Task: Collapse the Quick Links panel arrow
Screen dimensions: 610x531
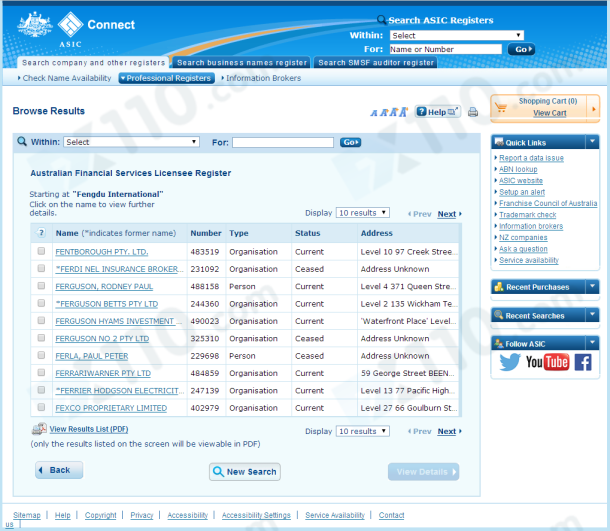Action: [592, 142]
